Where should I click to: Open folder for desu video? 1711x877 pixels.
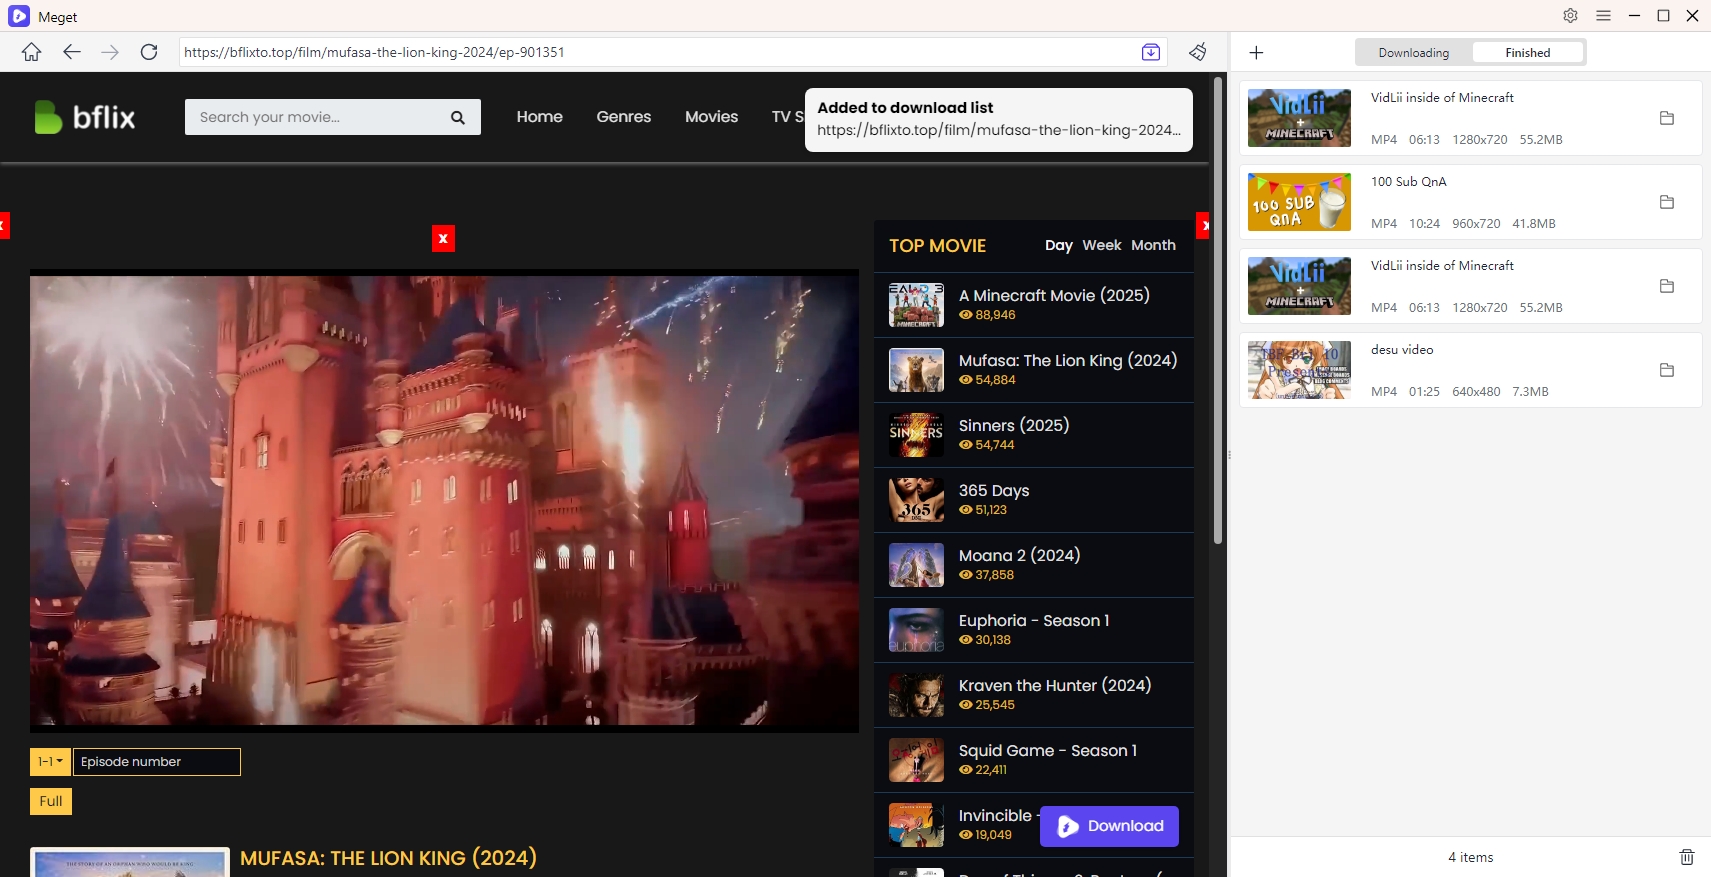(1667, 370)
